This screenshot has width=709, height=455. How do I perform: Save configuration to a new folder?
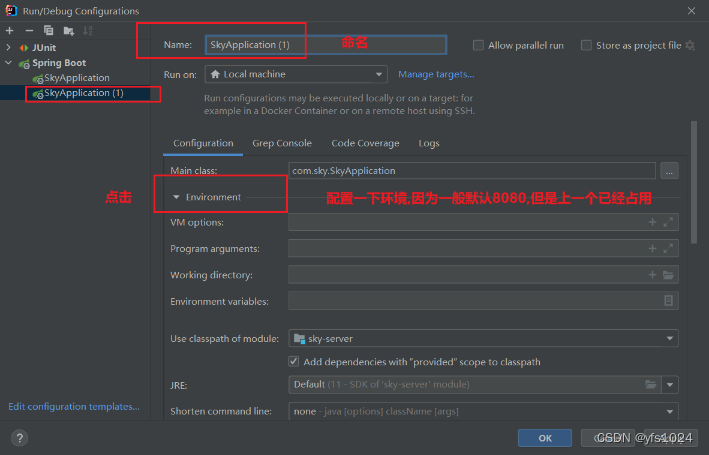pos(69,31)
